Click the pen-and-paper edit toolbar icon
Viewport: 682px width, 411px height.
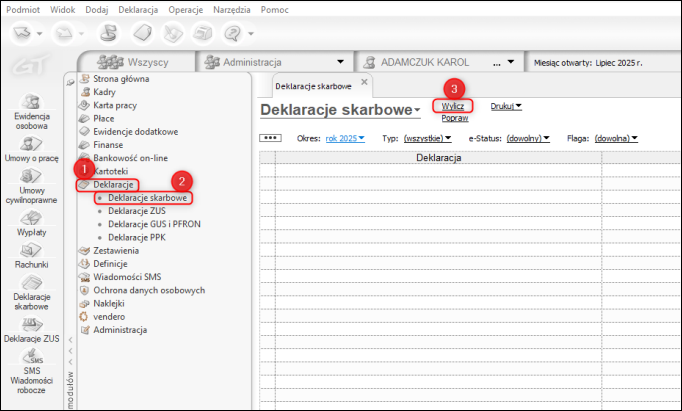pyautogui.click(x=172, y=33)
